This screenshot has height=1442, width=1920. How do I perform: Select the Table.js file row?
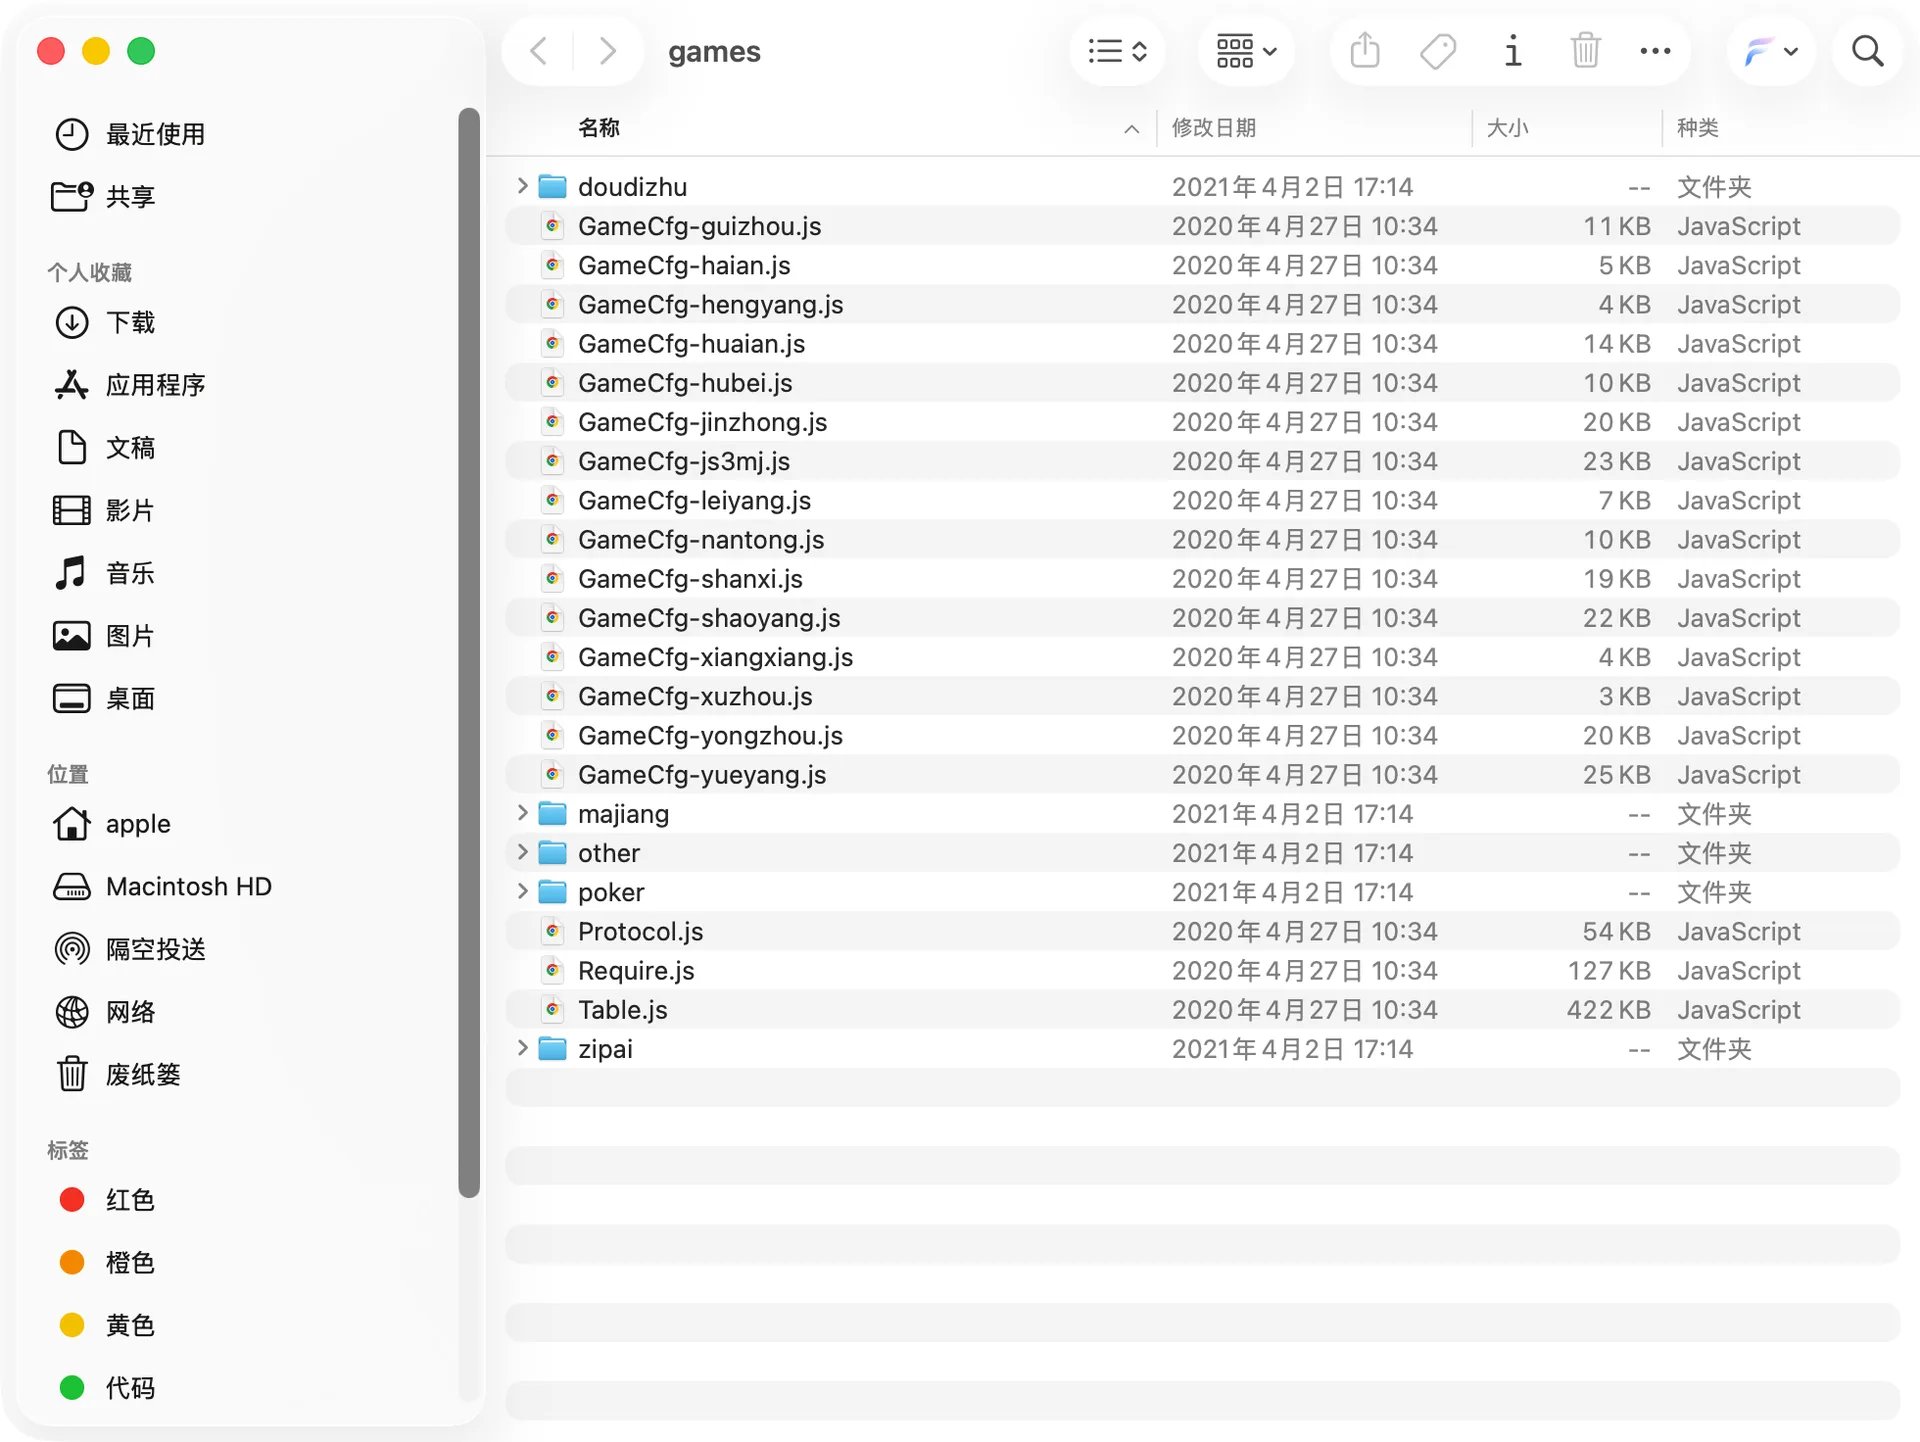[x=1202, y=1010]
